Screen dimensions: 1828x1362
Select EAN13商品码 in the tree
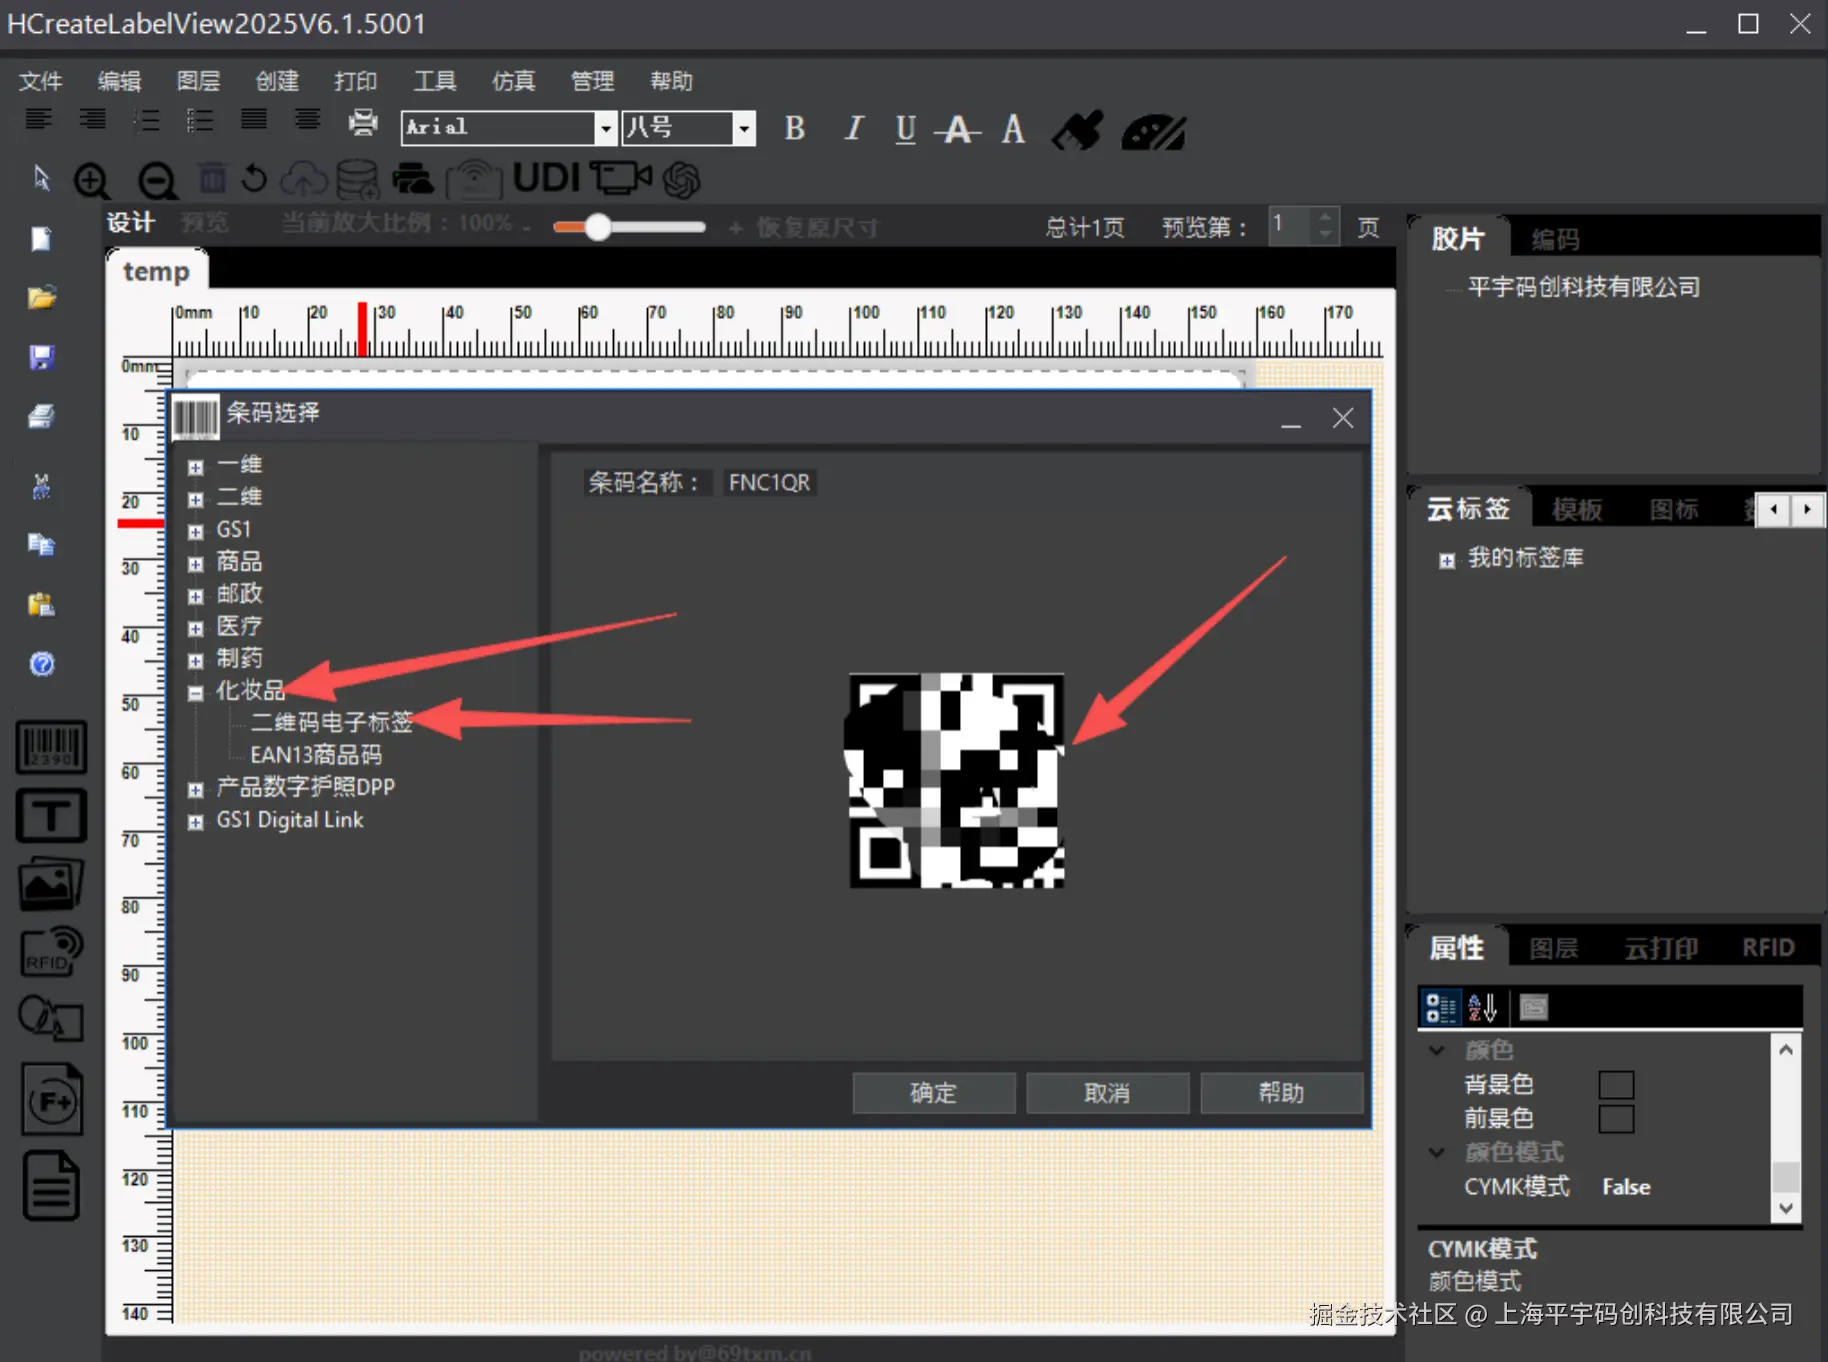point(316,754)
